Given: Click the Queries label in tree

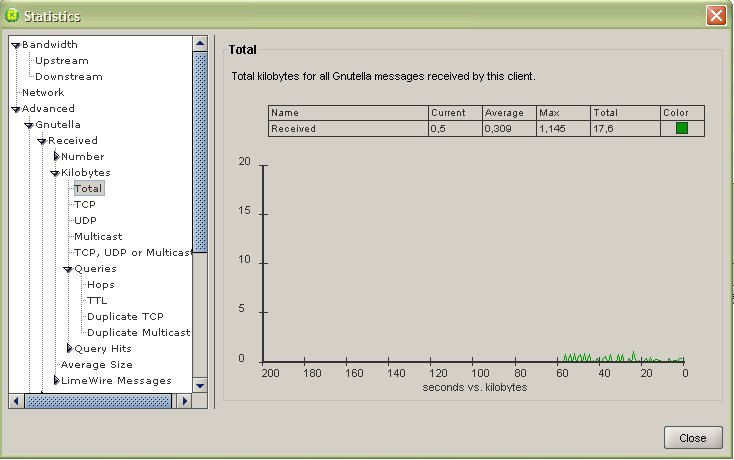Looking at the screenshot, I should 95,269.
